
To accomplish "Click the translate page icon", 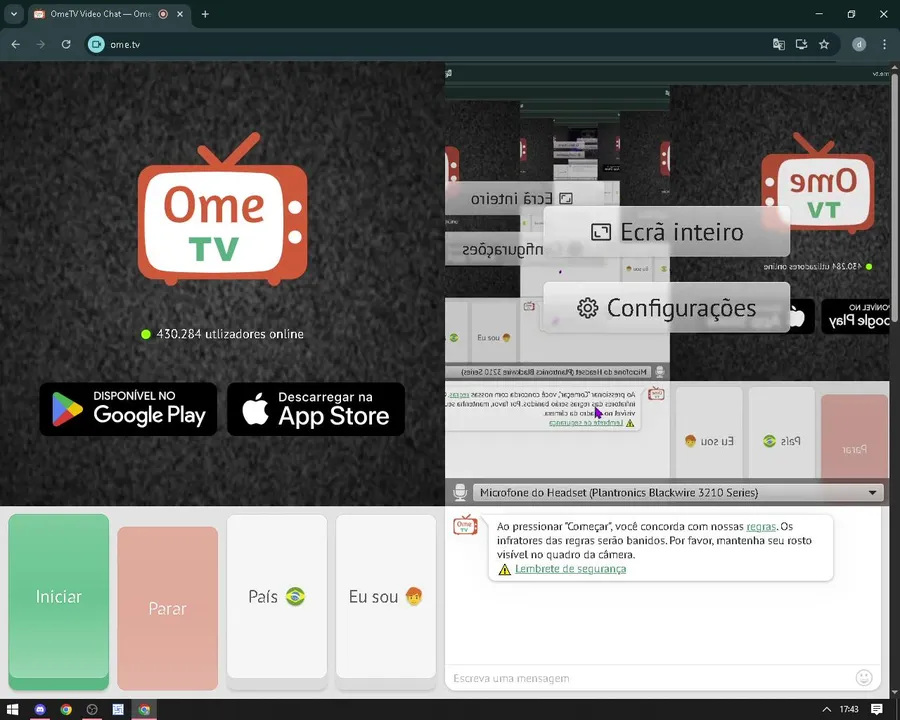I will (778, 44).
